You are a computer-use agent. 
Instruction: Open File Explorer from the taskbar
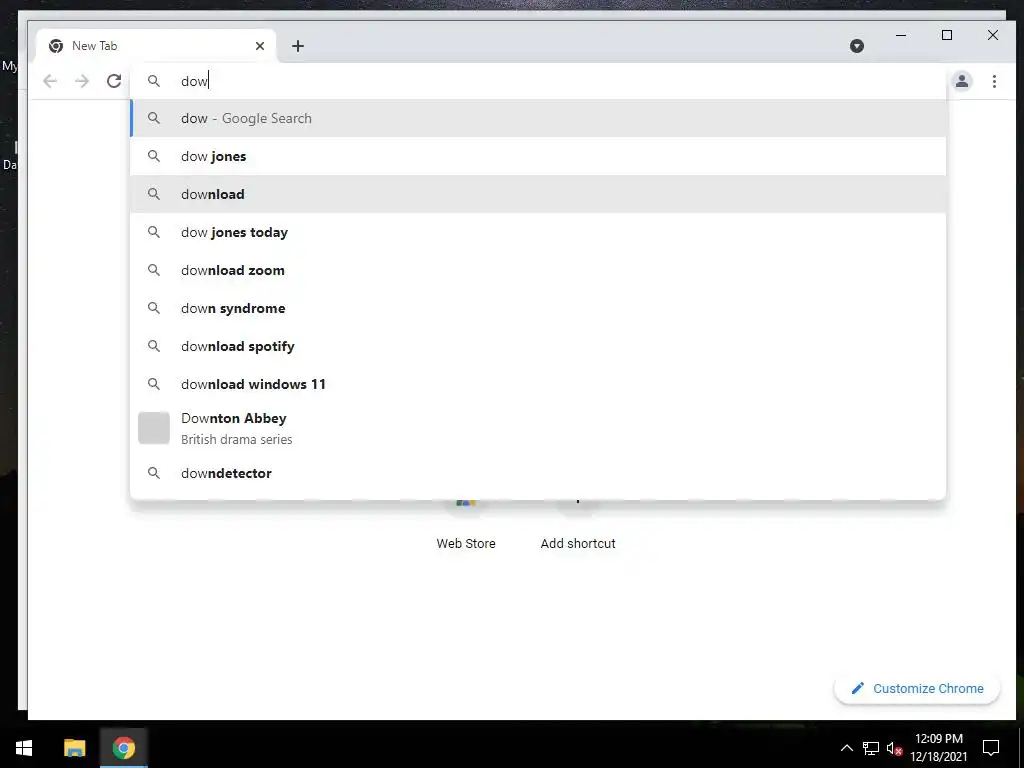[74, 748]
